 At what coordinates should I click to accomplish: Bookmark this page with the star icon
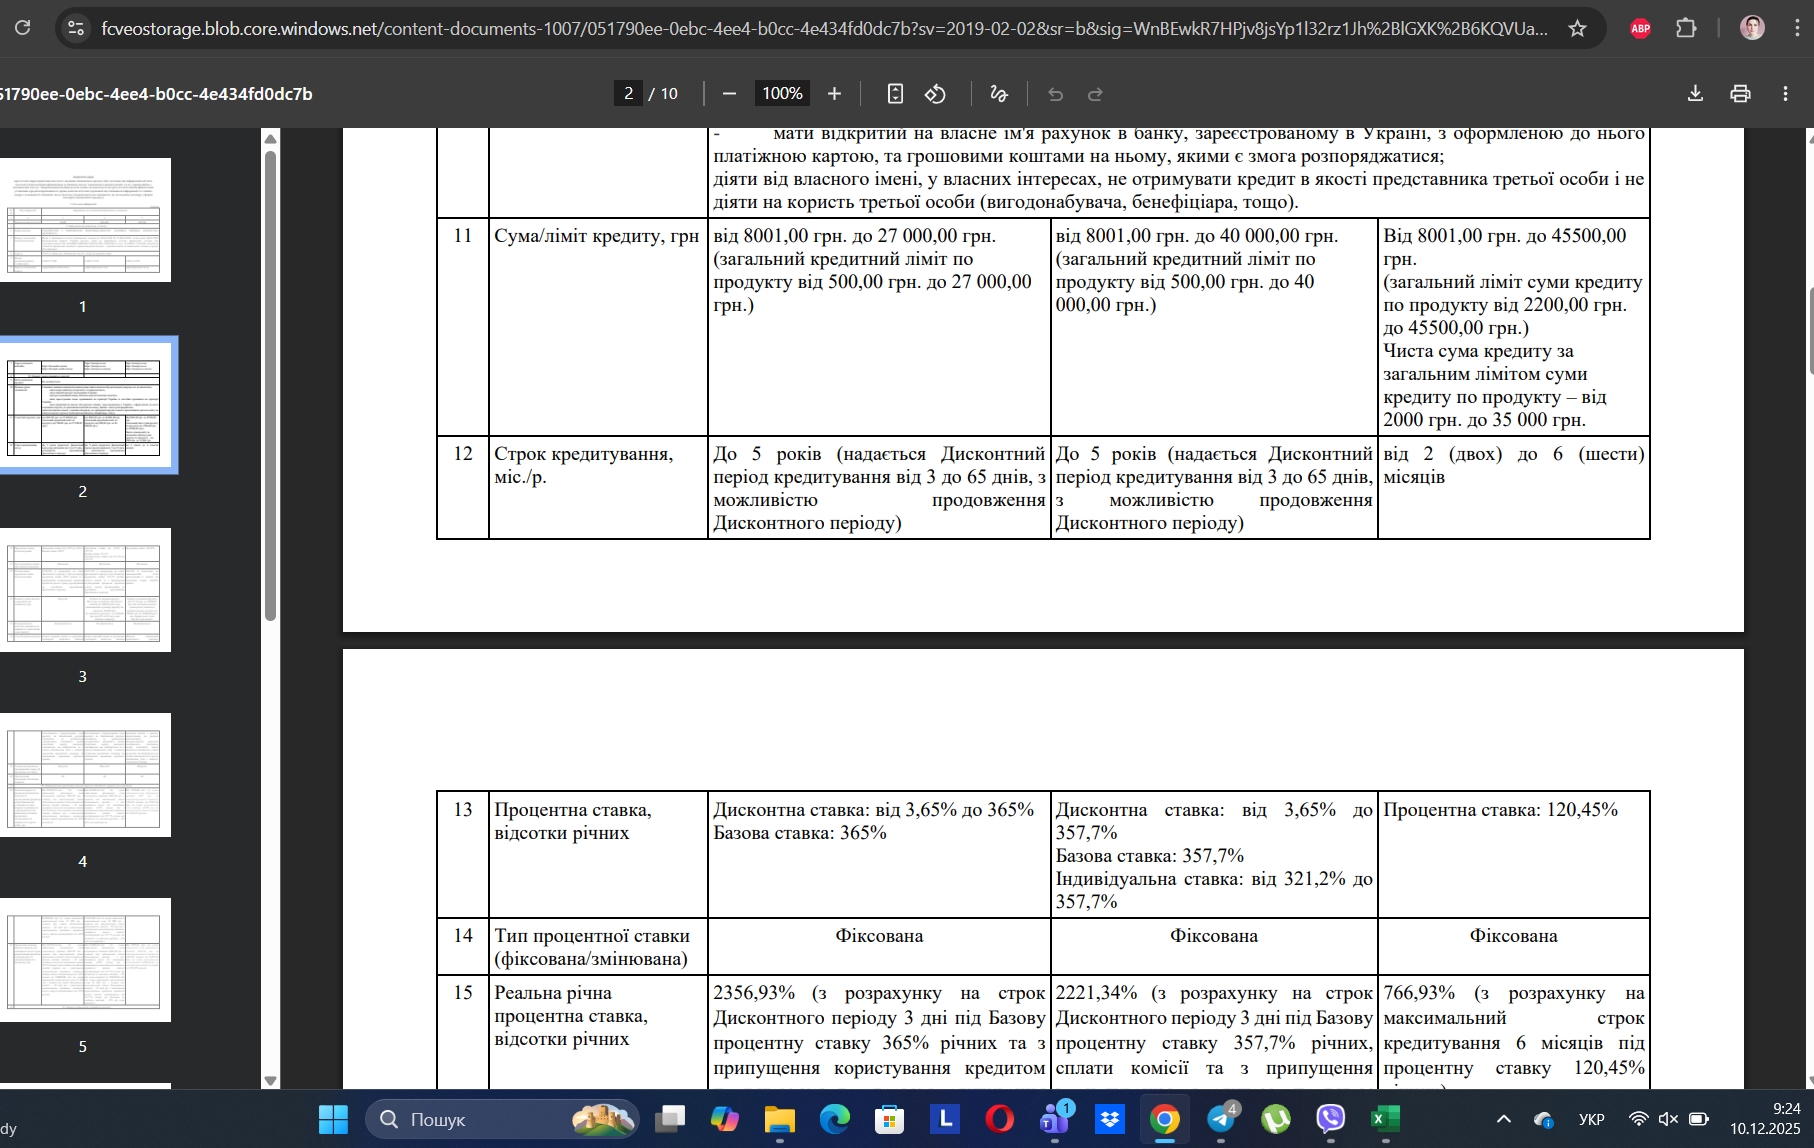pyautogui.click(x=1577, y=28)
